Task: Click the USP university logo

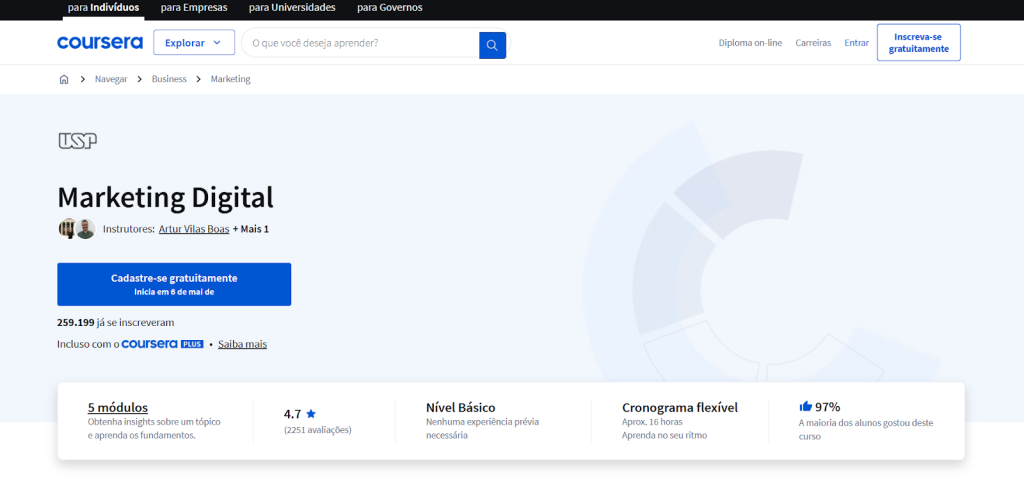Action: point(78,140)
